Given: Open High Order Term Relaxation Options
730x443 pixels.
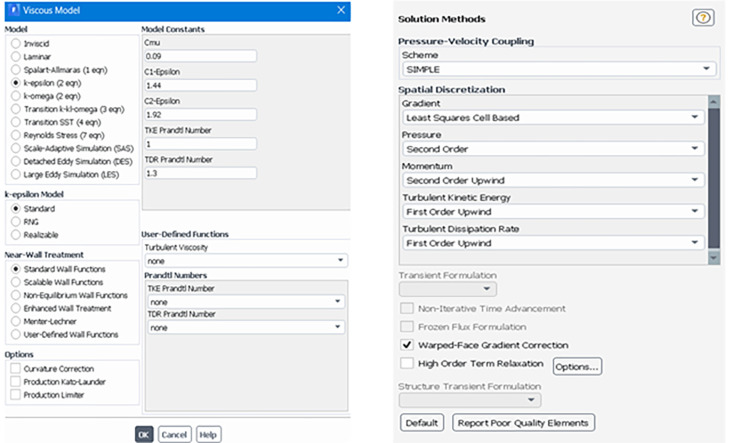Looking at the screenshot, I should (x=577, y=366).
